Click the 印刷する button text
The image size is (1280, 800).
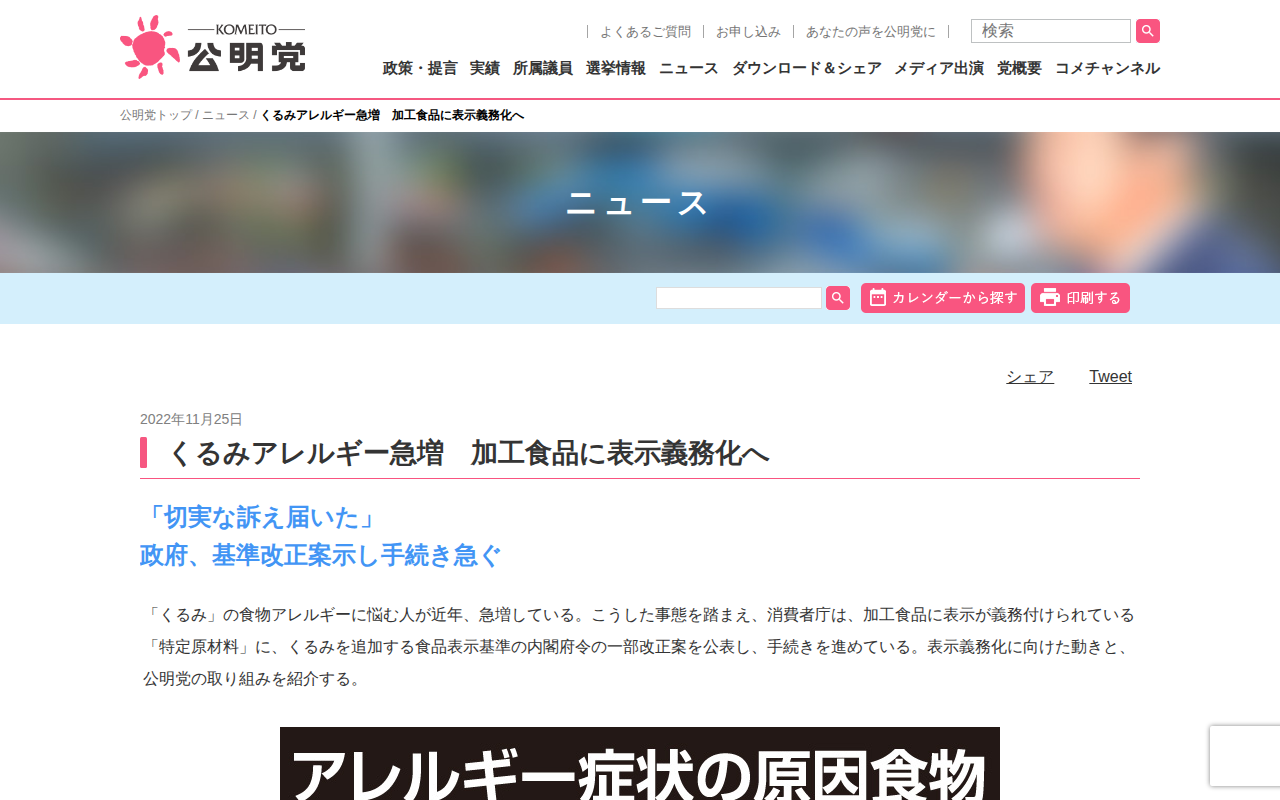tap(1094, 298)
